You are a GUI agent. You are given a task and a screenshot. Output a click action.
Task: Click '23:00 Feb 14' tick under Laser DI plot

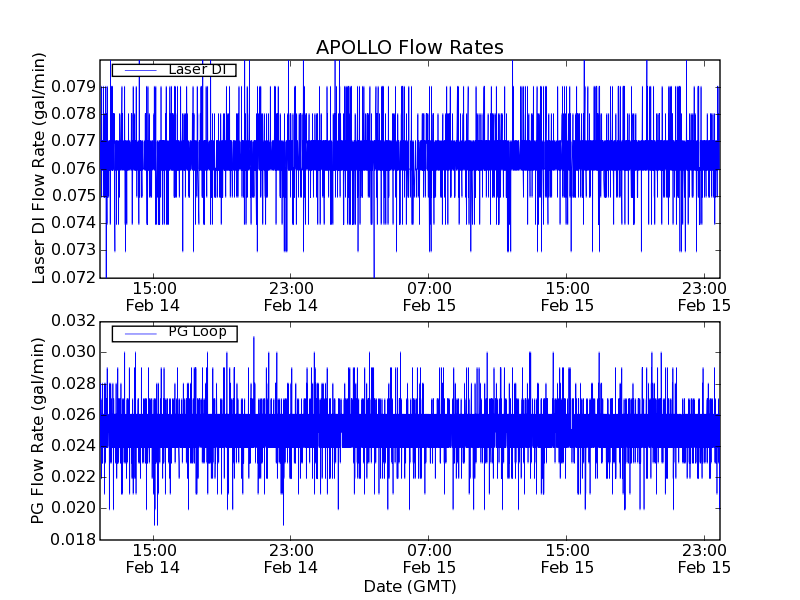[x=291, y=297]
